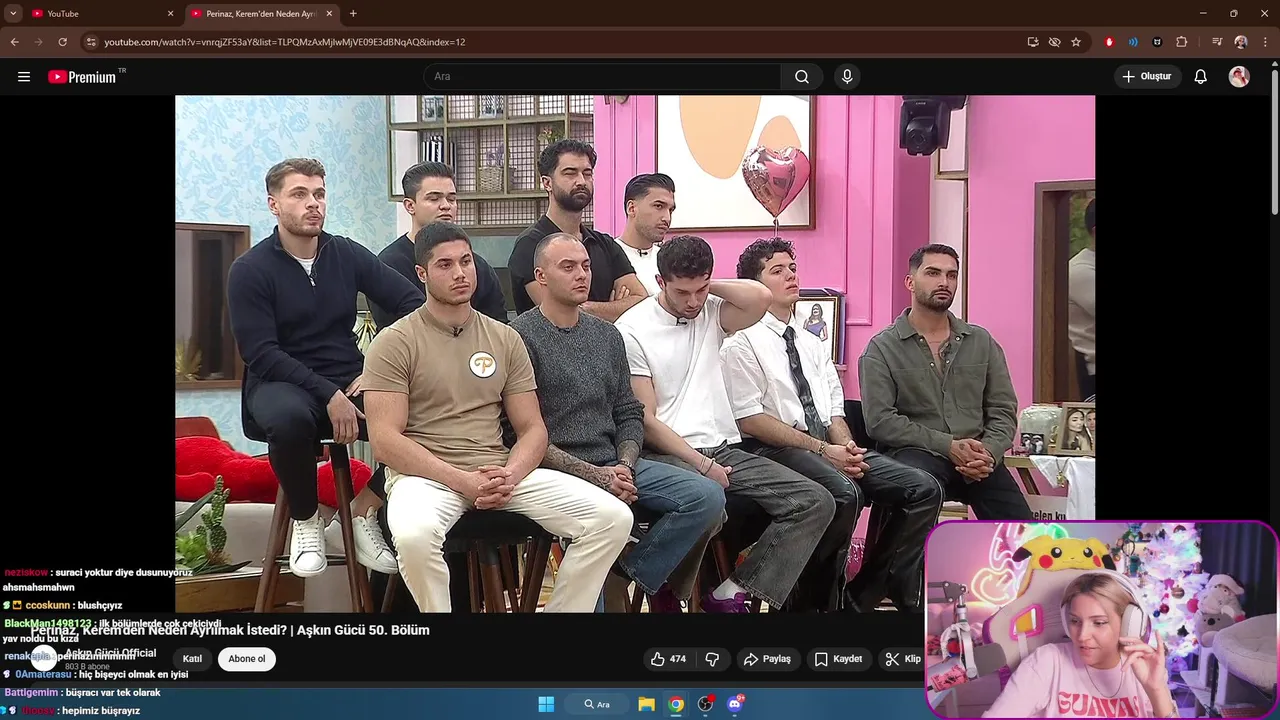Dislike the video with thumbs down
This screenshot has width=1280, height=720.
click(x=712, y=659)
